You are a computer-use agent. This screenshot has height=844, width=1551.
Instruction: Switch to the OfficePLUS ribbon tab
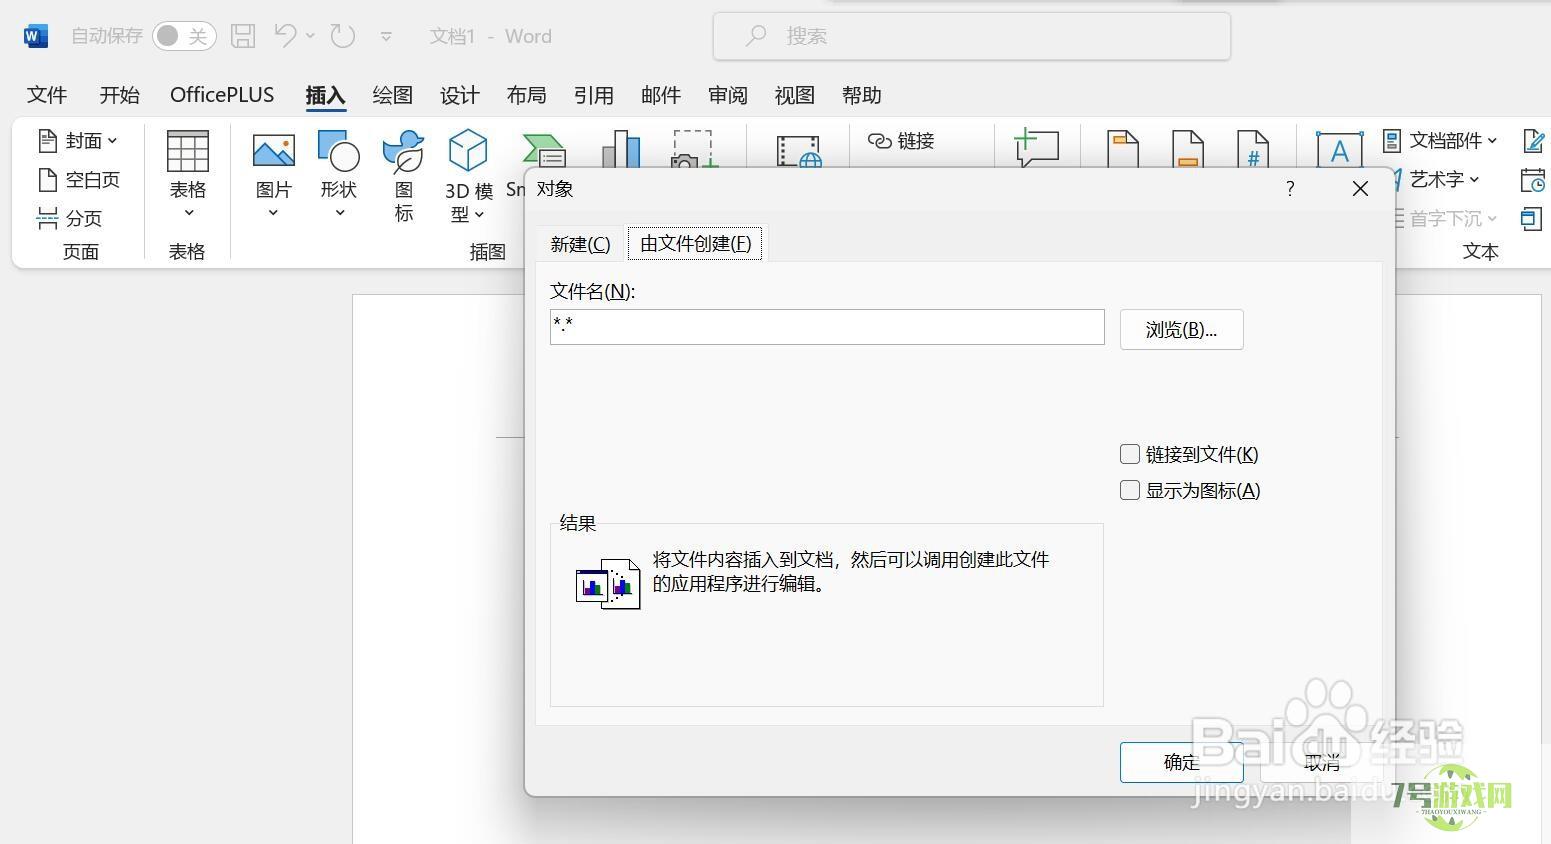tap(222, 95)
